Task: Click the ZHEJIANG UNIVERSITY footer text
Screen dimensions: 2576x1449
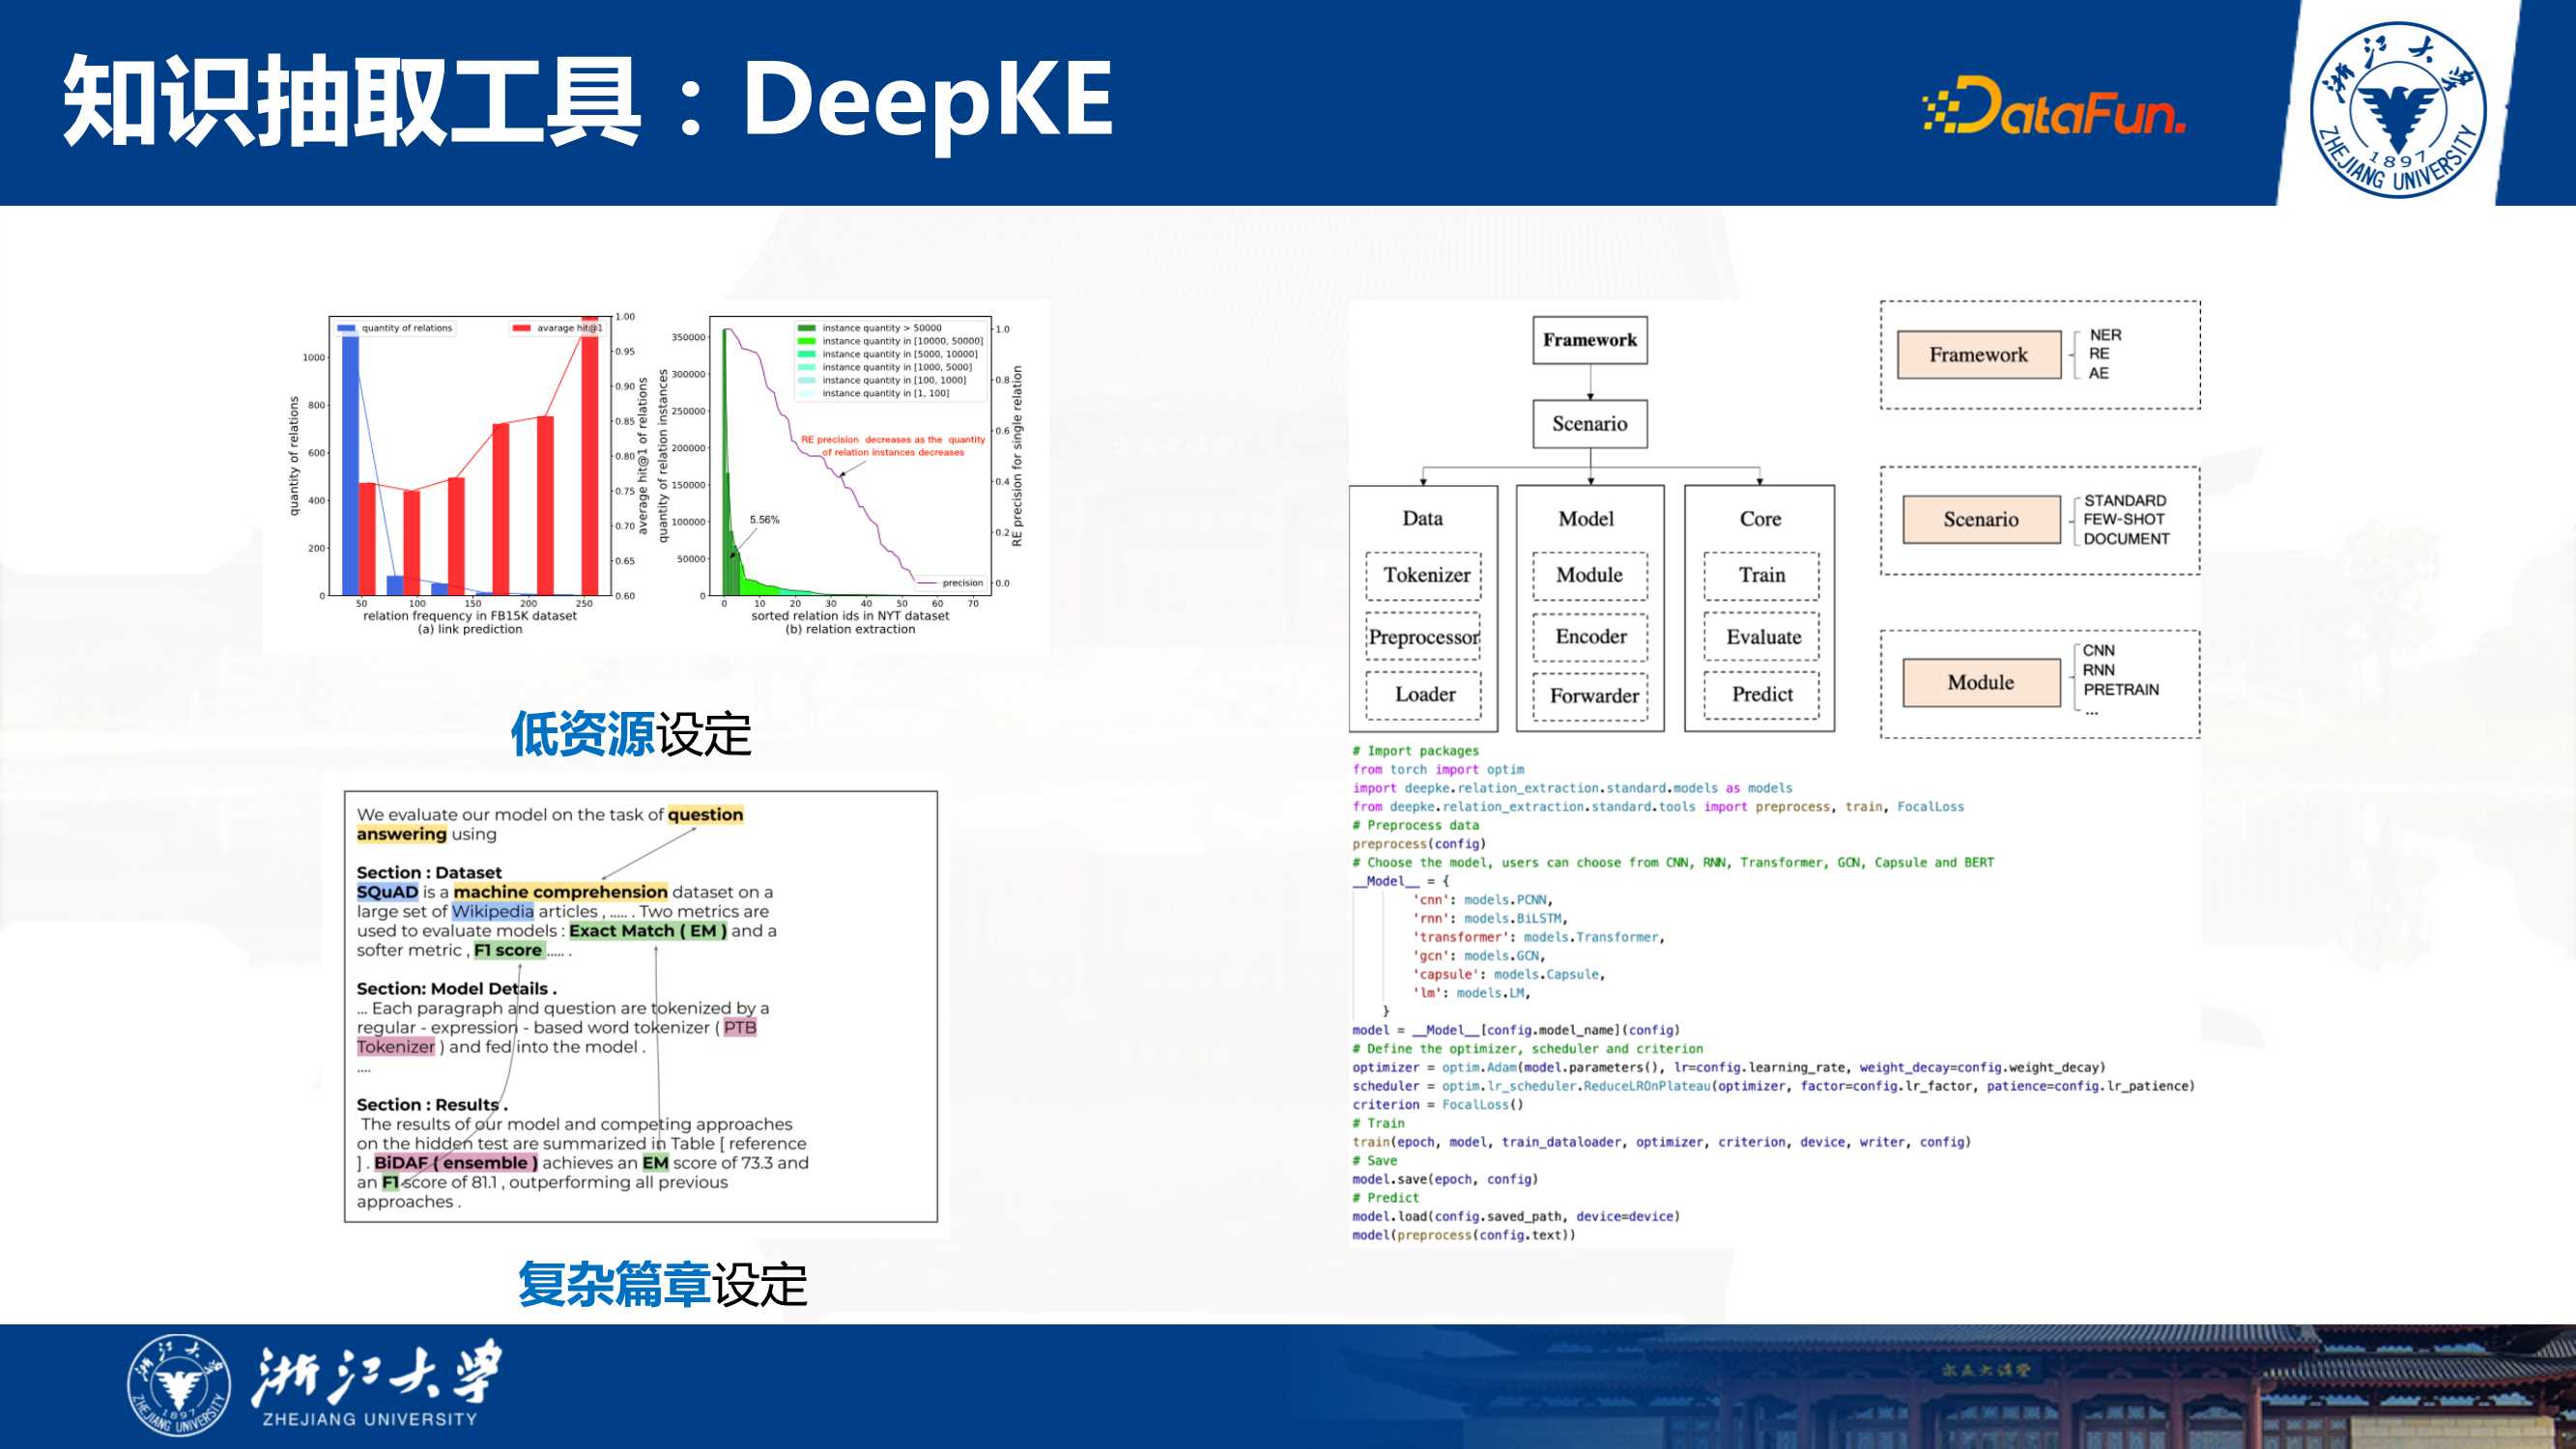Action: coord(370,1419)
